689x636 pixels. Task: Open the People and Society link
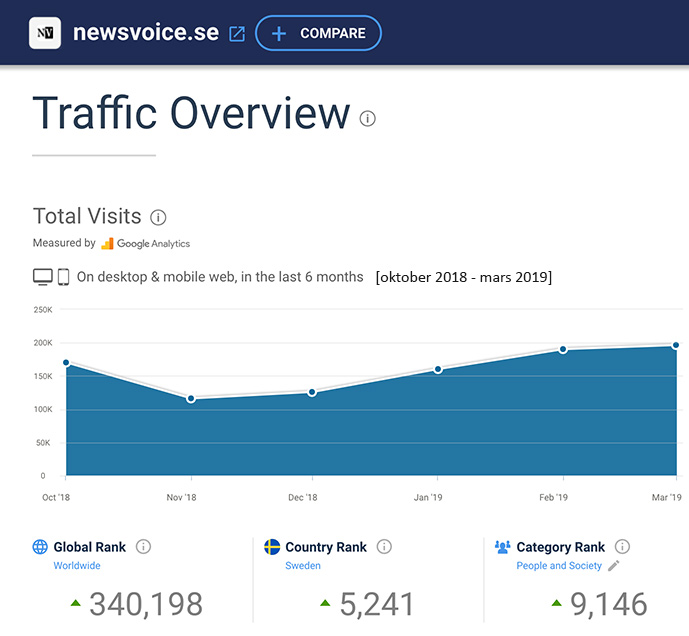click(x=559, y=566)
